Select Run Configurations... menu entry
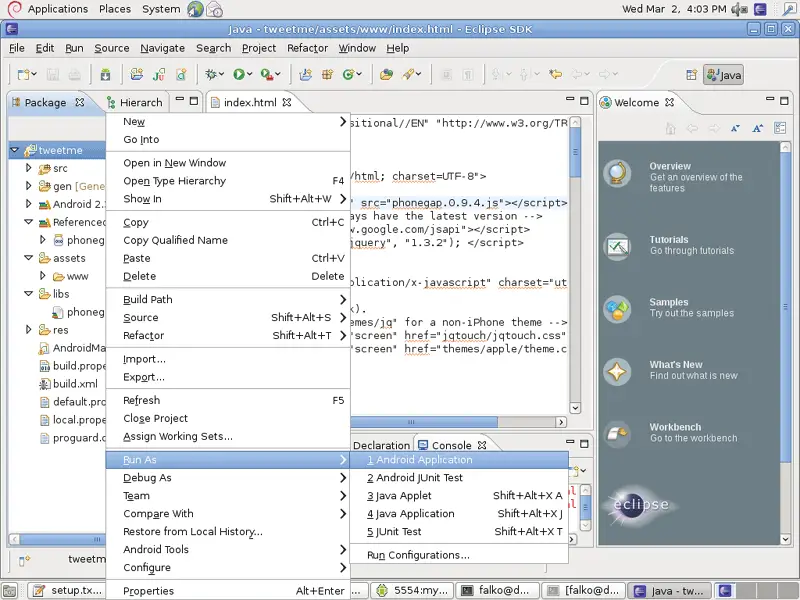The width and height of the screenshot is (800, 600). (x=459, y=555)
